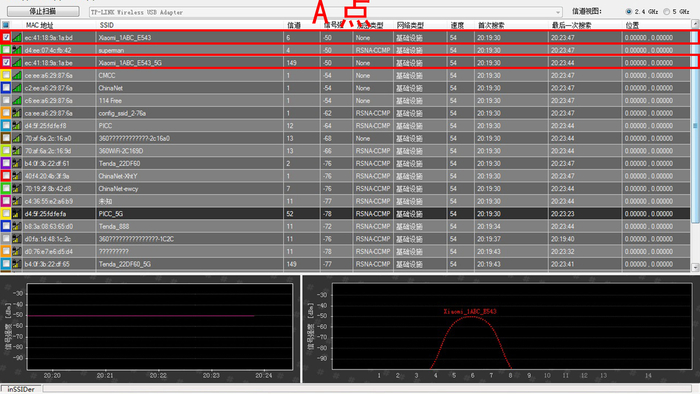Select MAC address b8:3a:08:63:65:d0

pos(49,226)
